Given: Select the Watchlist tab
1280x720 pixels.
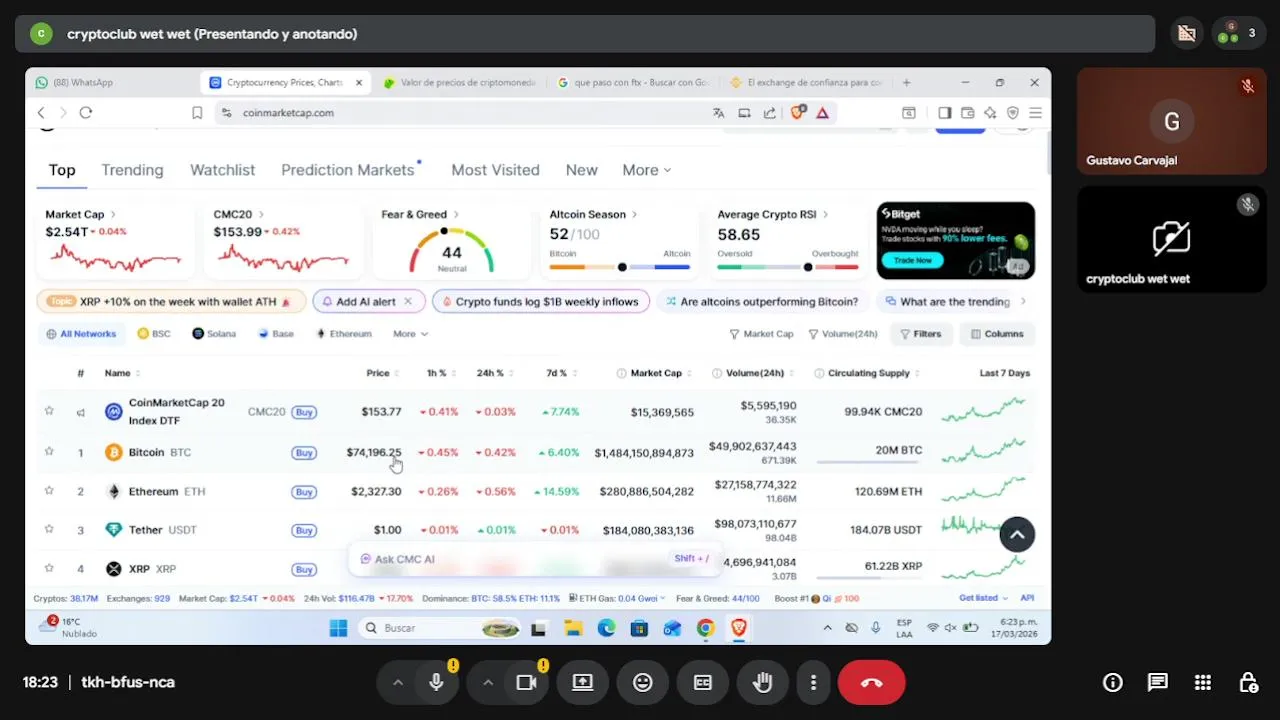Looking at the screenshot, I should [x=222, y=170].
